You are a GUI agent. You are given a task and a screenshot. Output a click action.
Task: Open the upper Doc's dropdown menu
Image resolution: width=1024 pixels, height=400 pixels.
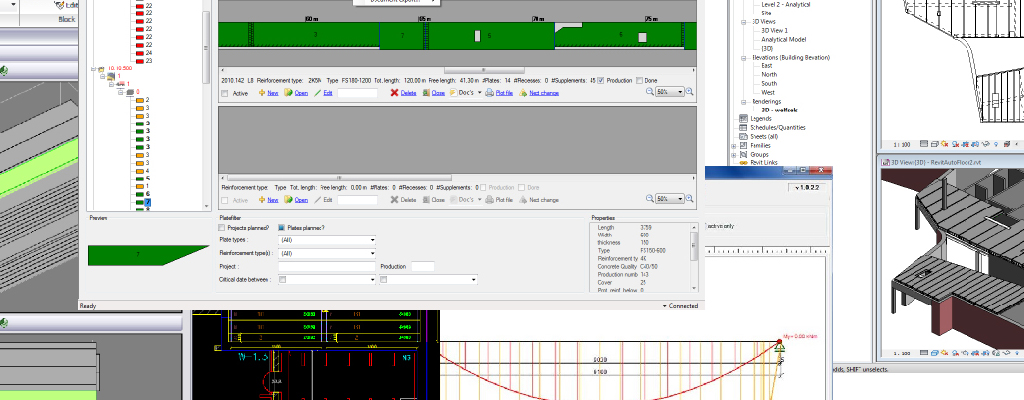pos(479,92)
